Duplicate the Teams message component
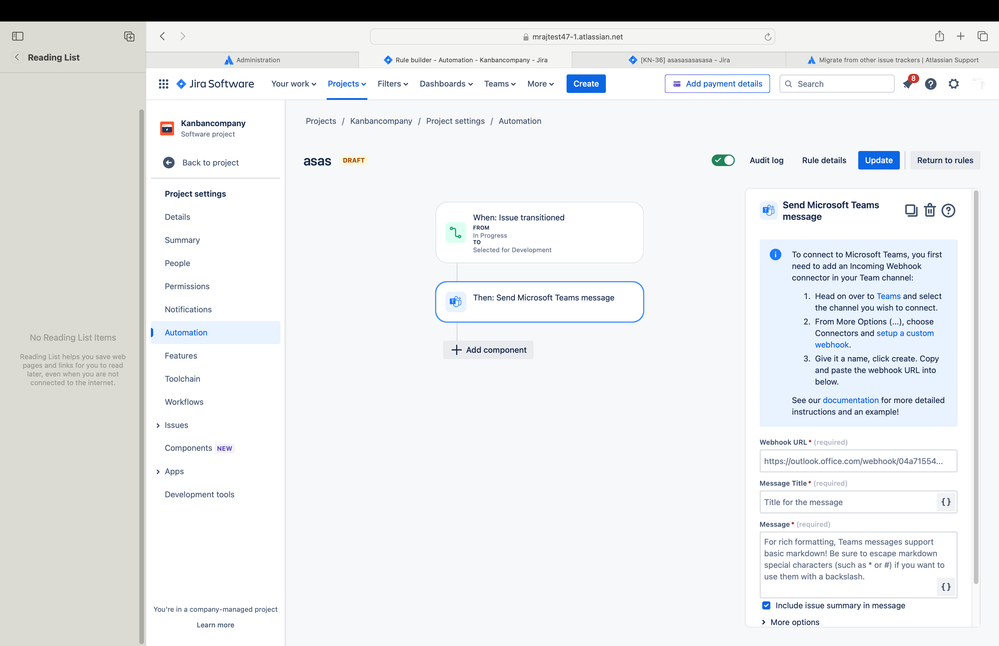This screenshot has height=646, width=999. tap(911, 210)
